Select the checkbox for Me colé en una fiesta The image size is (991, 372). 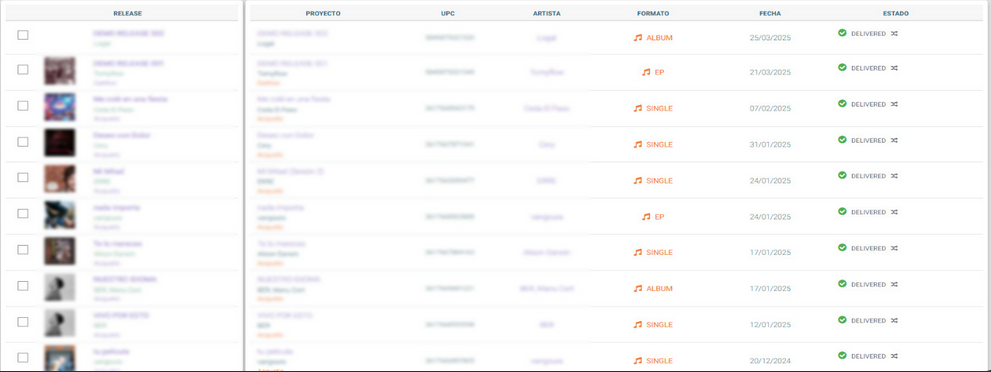23,105
